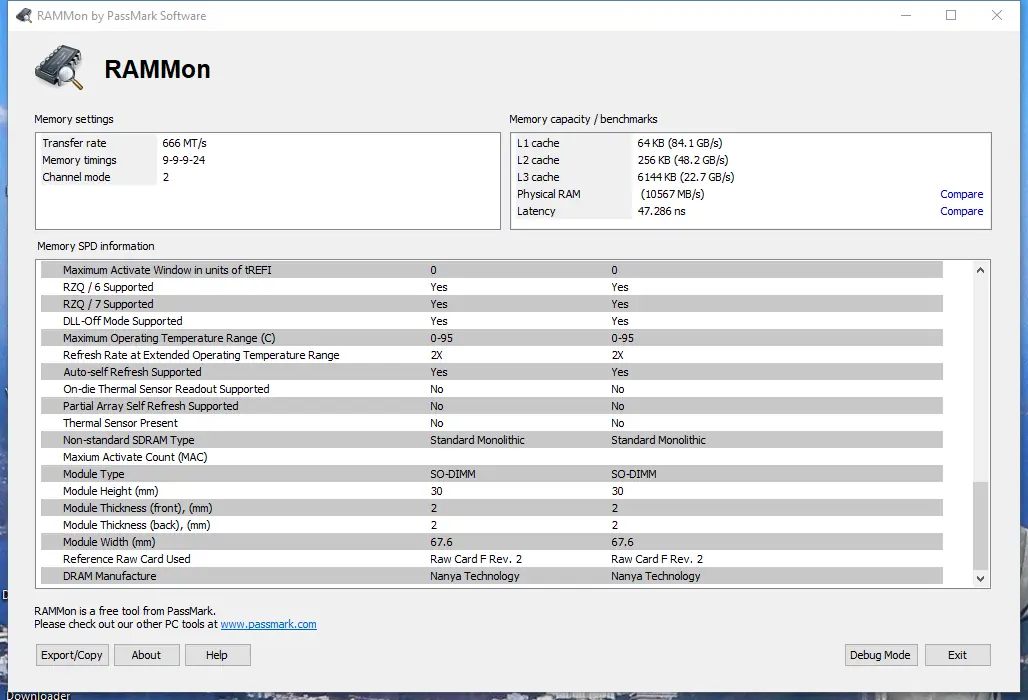Exit the RAMMon application
Screen dimensions: 1028x700
tap(957, 655)
